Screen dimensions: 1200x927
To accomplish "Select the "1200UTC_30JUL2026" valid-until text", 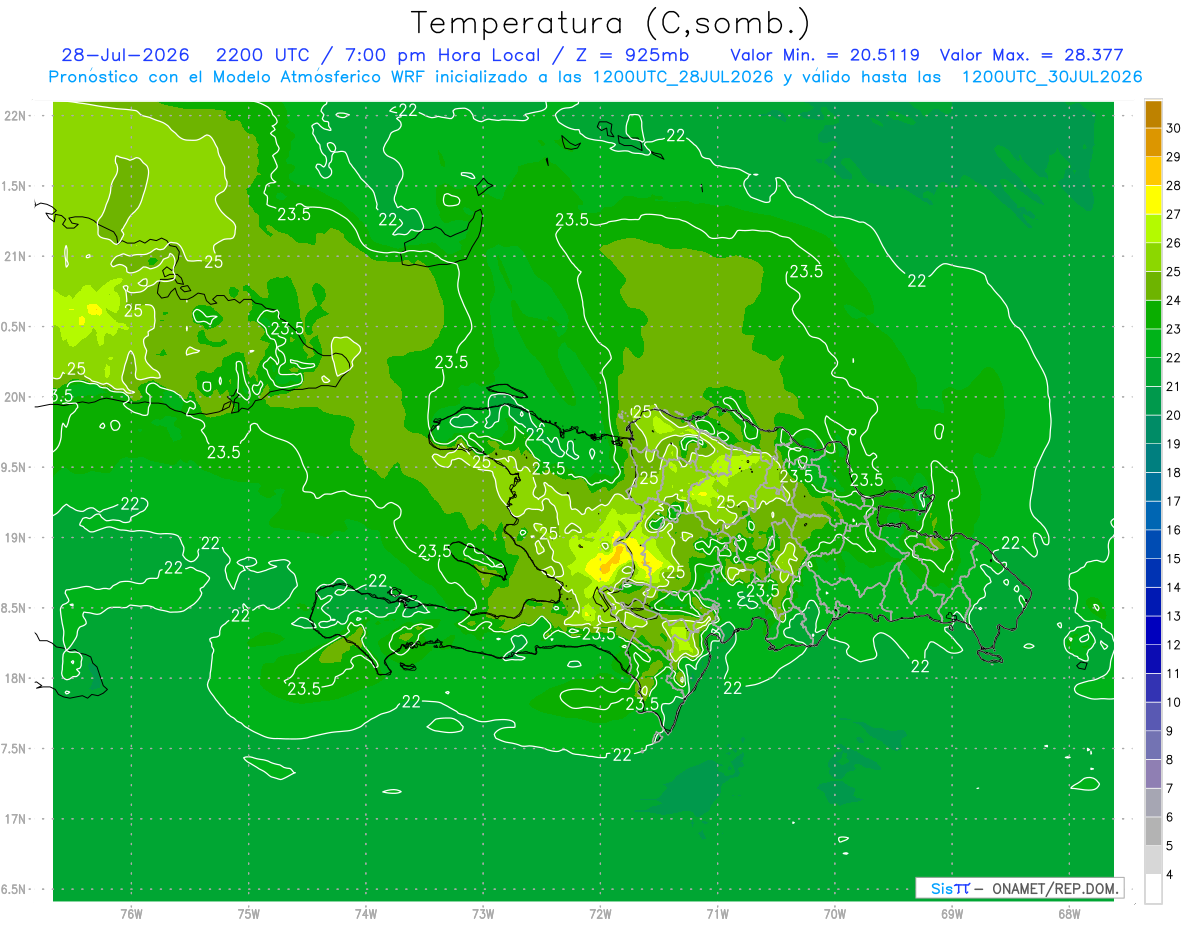I will pyautogui.click(x=1052, y=77).
